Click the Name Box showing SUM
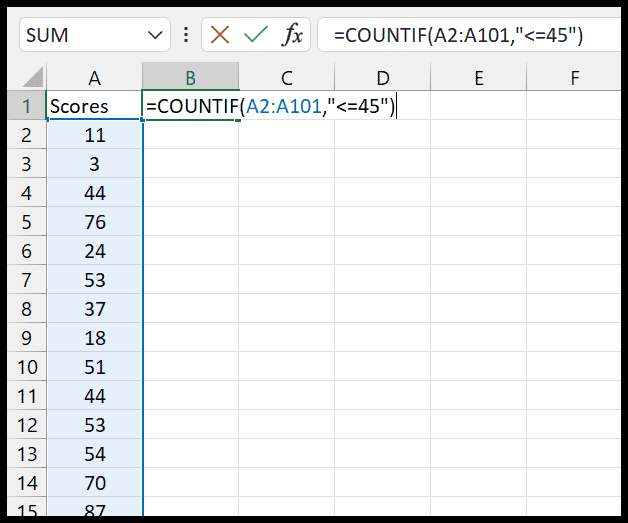 pyautogui.click(x=95, y=35)
